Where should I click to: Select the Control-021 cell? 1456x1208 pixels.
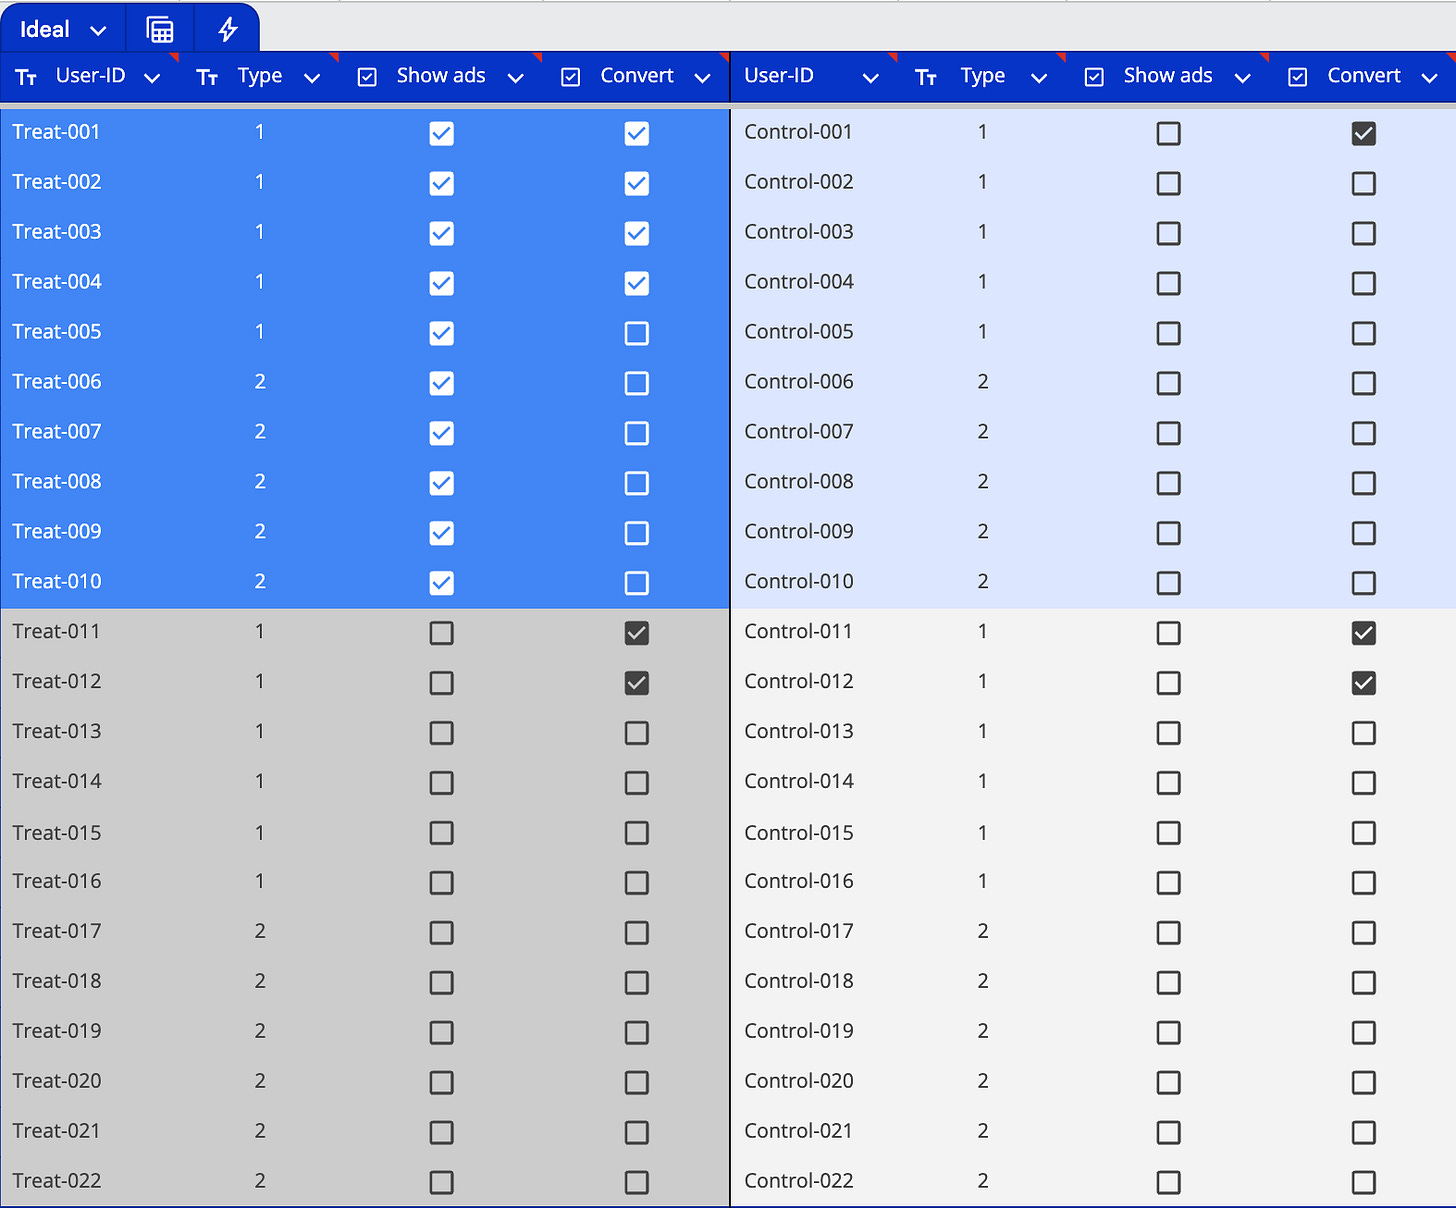point(799,1131)
